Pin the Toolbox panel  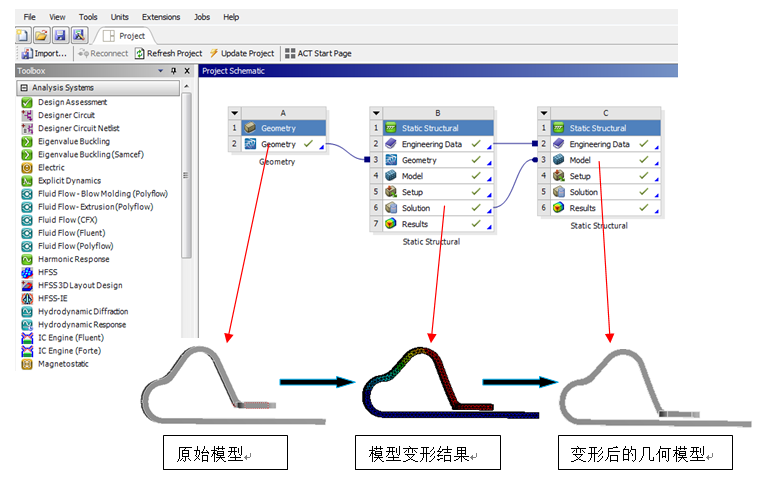point(173,71)
